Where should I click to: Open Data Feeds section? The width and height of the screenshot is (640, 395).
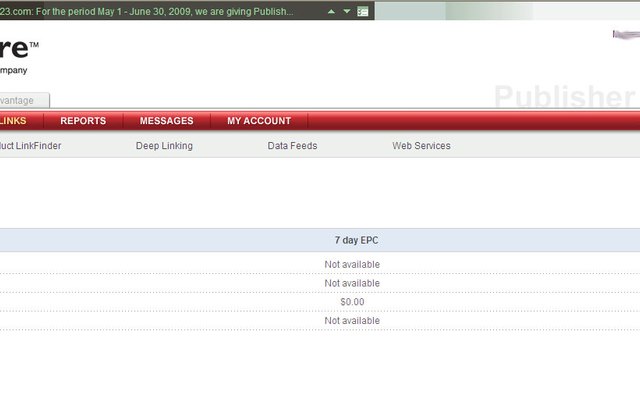(292, 146)
